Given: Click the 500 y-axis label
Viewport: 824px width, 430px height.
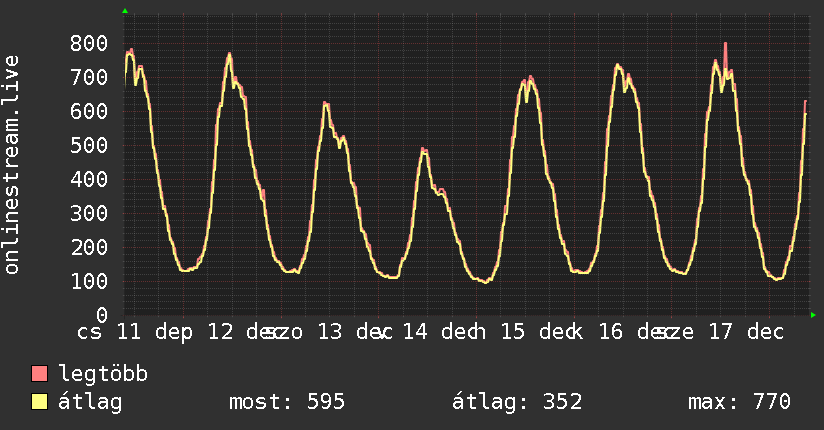Looking at the screenshot, I should pyautogui.click(x=89, y=145).
